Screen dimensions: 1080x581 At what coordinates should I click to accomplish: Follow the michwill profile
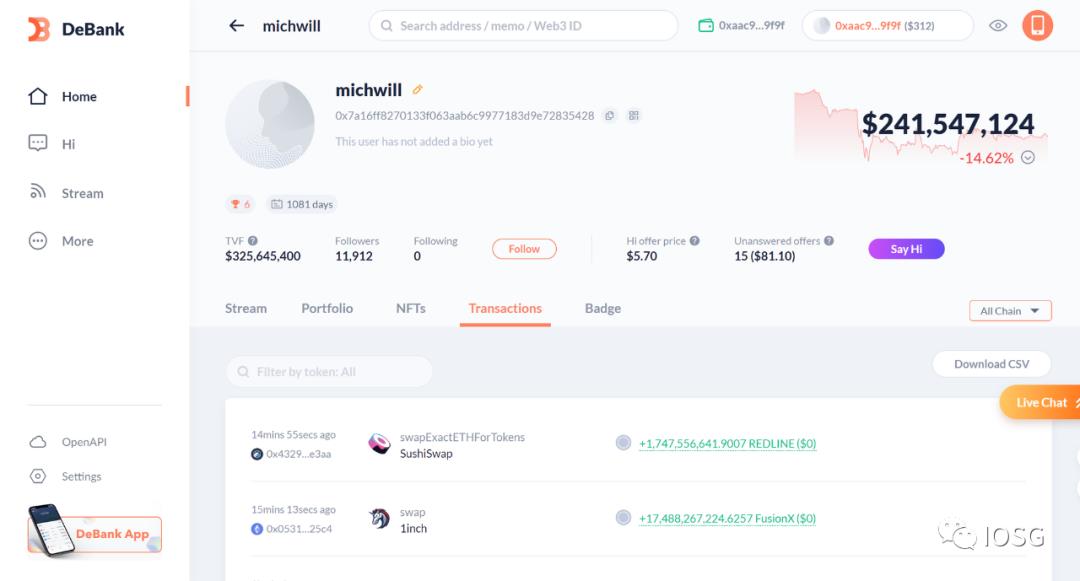[x=524, y=249]
